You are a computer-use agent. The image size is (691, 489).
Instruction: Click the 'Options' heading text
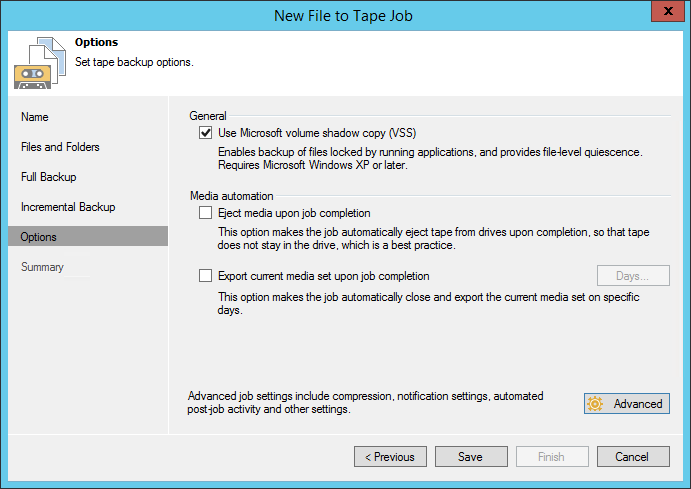(x=97, y=42)
